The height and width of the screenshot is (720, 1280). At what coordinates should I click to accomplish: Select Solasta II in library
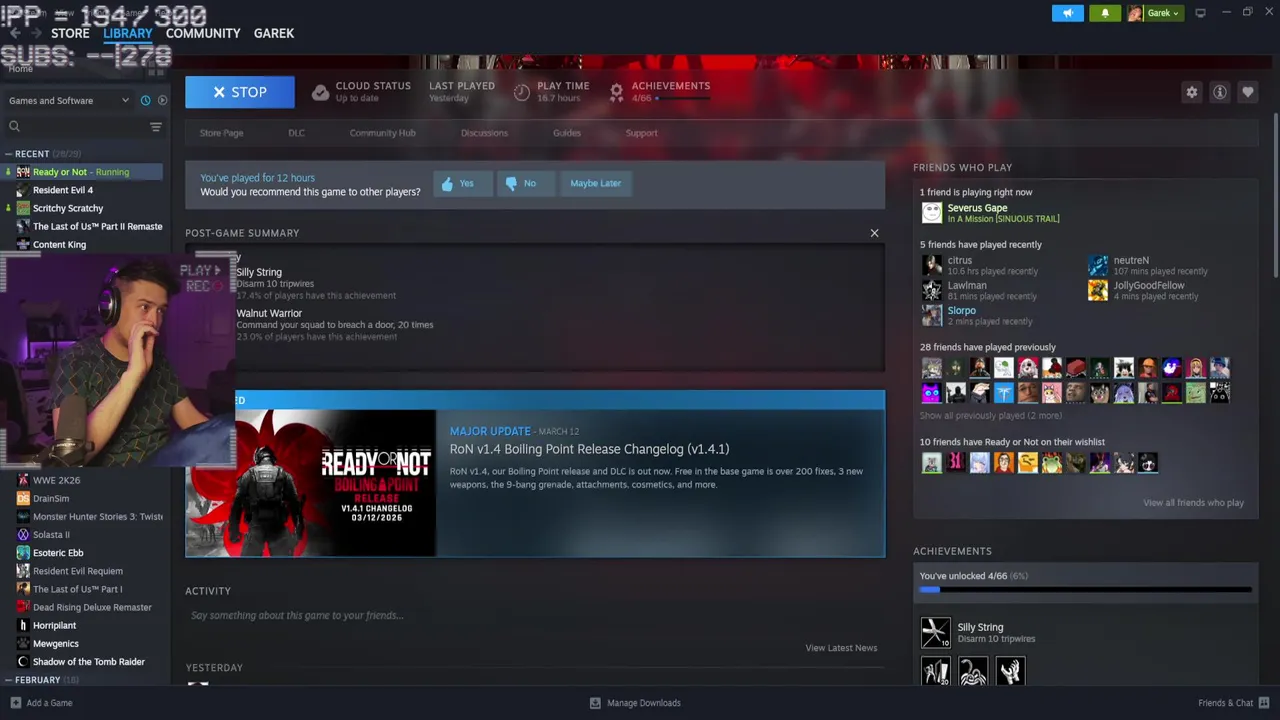(51, 534)
